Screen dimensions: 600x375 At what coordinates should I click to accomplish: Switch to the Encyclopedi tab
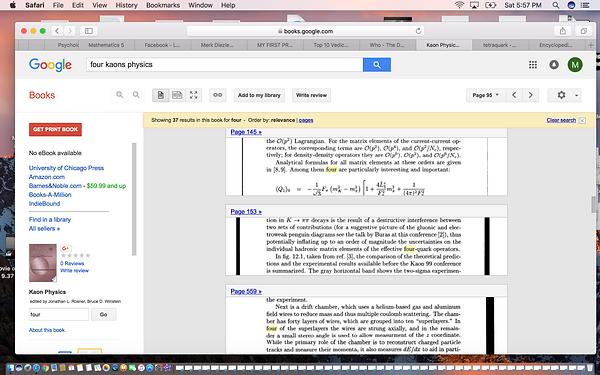[x=556, y=45]
